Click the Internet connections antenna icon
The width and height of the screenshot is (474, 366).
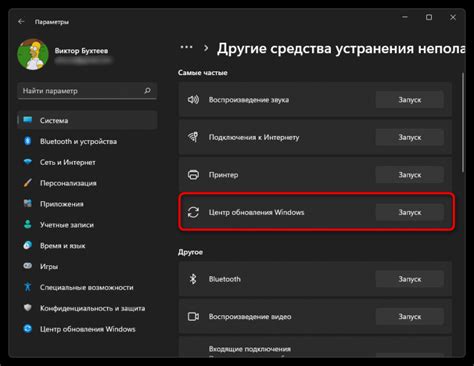tap(193, 137)
